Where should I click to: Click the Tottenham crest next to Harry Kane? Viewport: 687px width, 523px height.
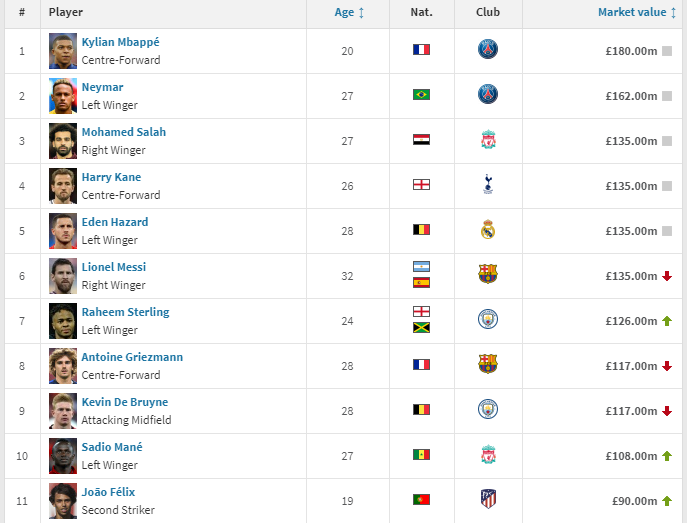click(488, 184)
